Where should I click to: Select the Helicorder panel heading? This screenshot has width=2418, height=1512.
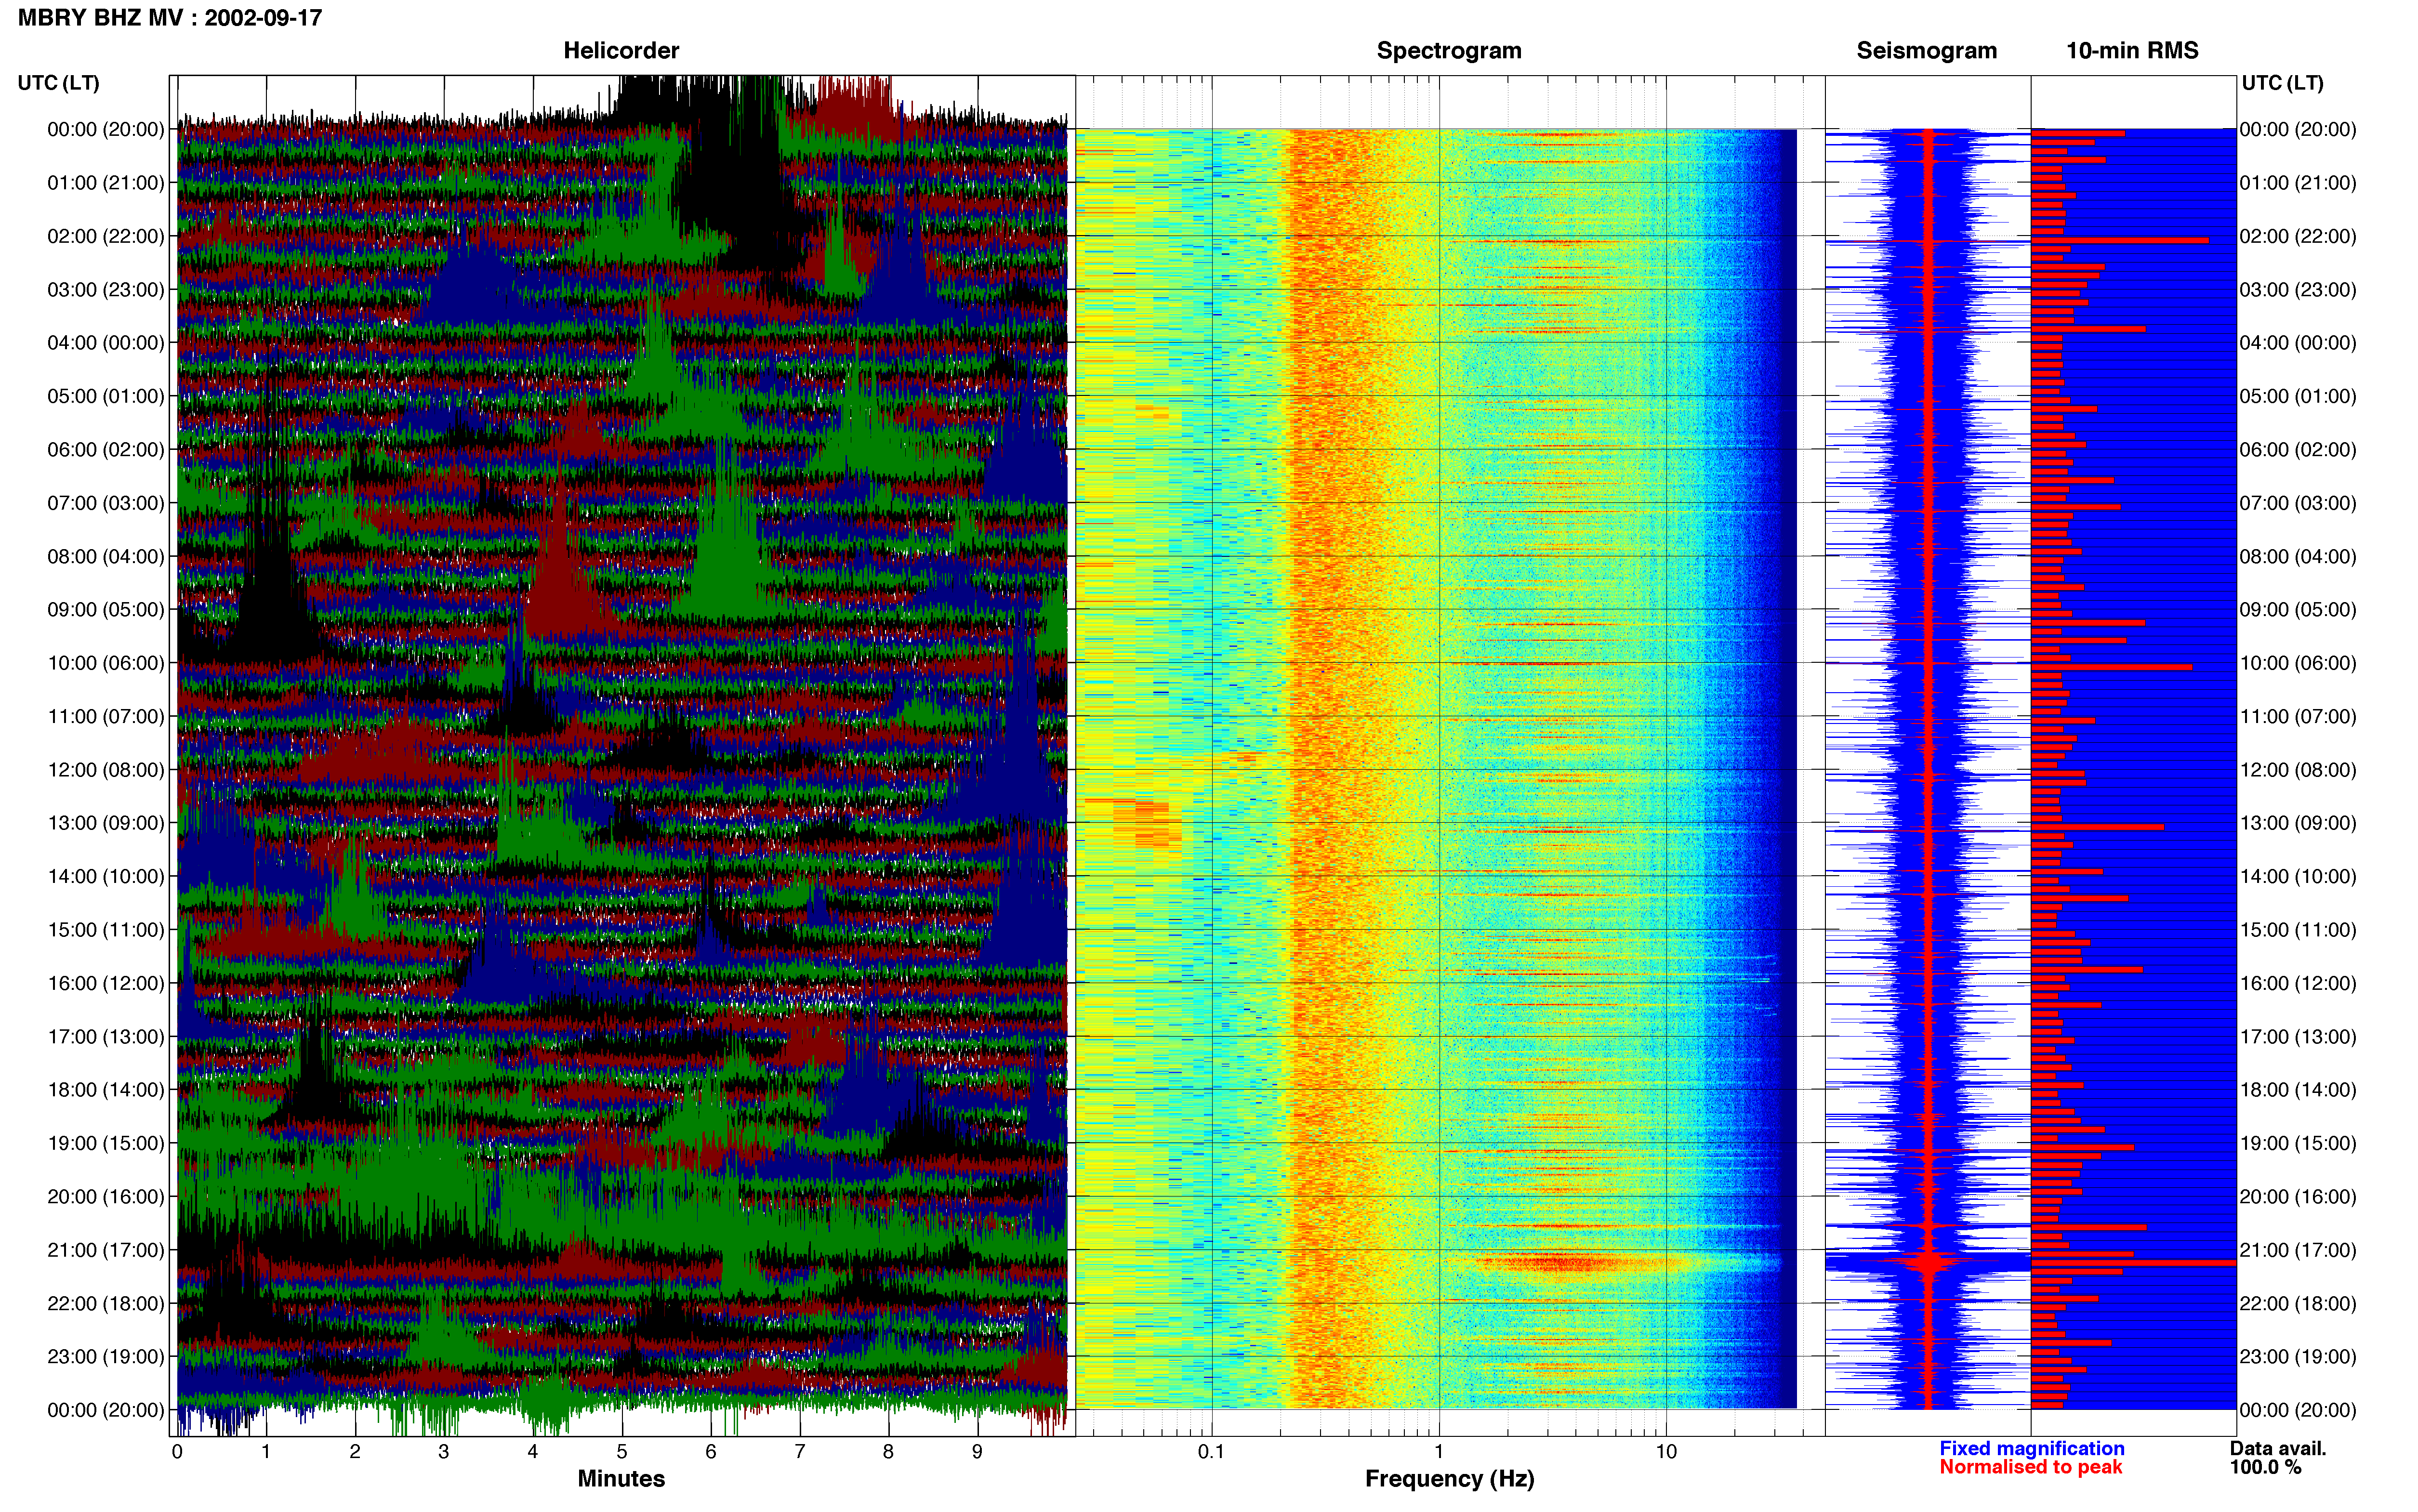coord(621,51)
